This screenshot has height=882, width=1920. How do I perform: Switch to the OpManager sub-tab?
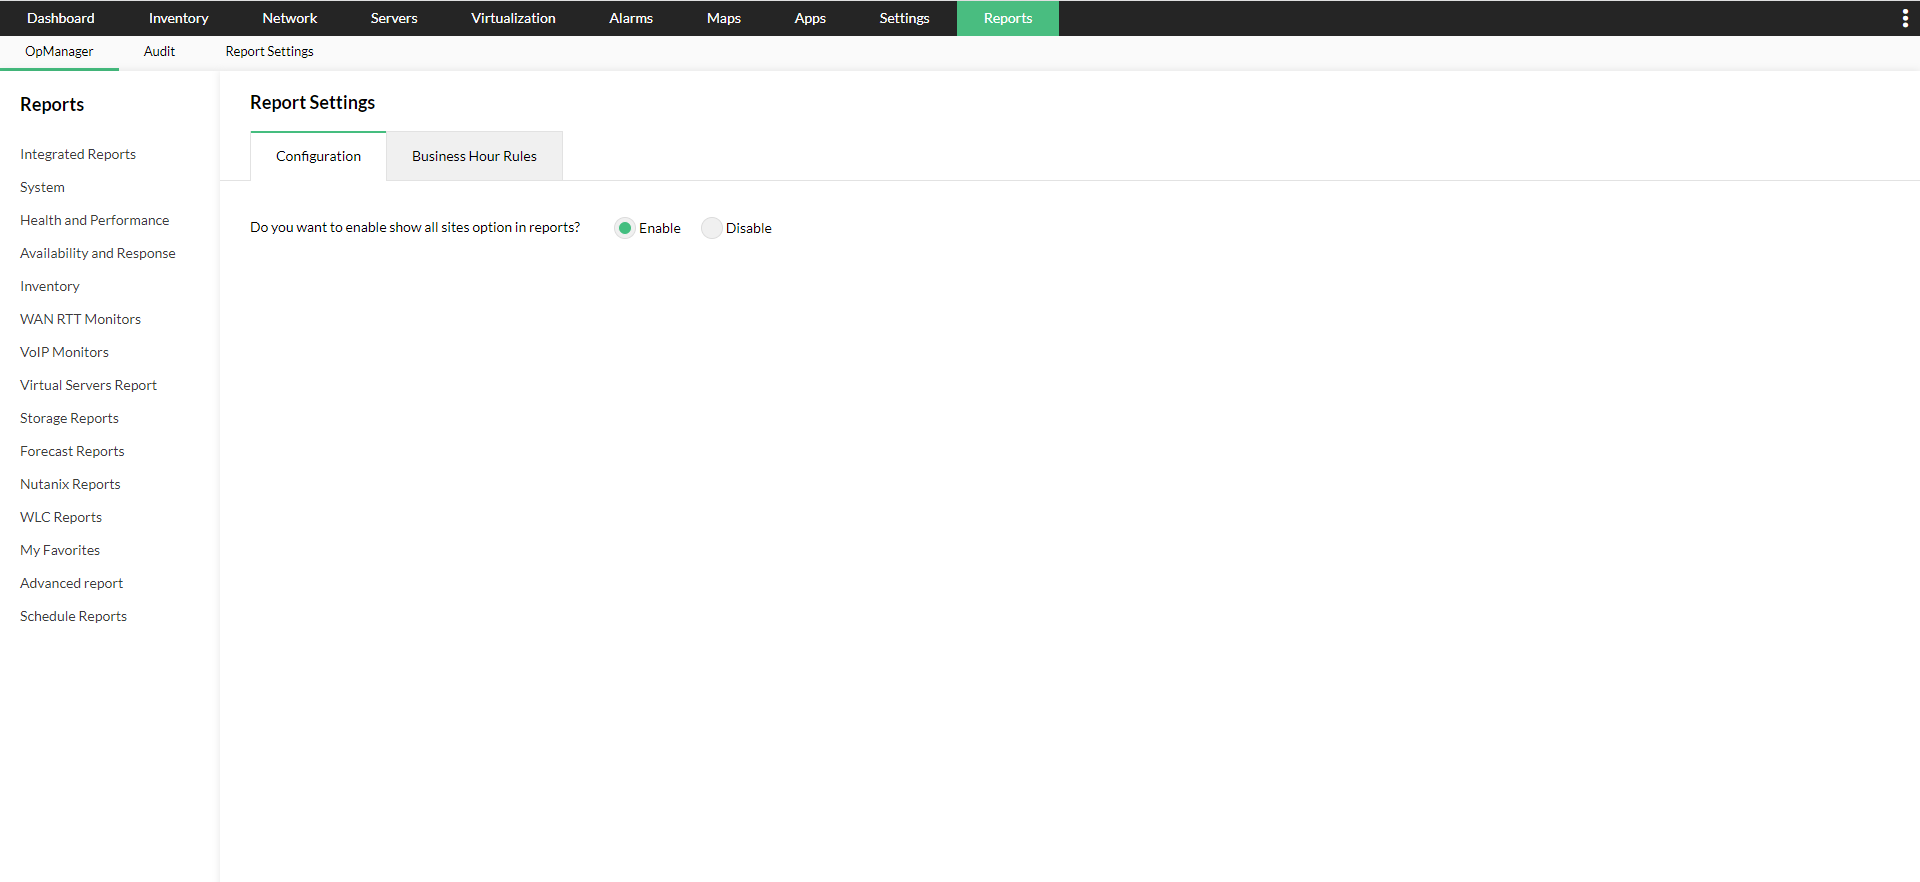(x=59, y=52)
